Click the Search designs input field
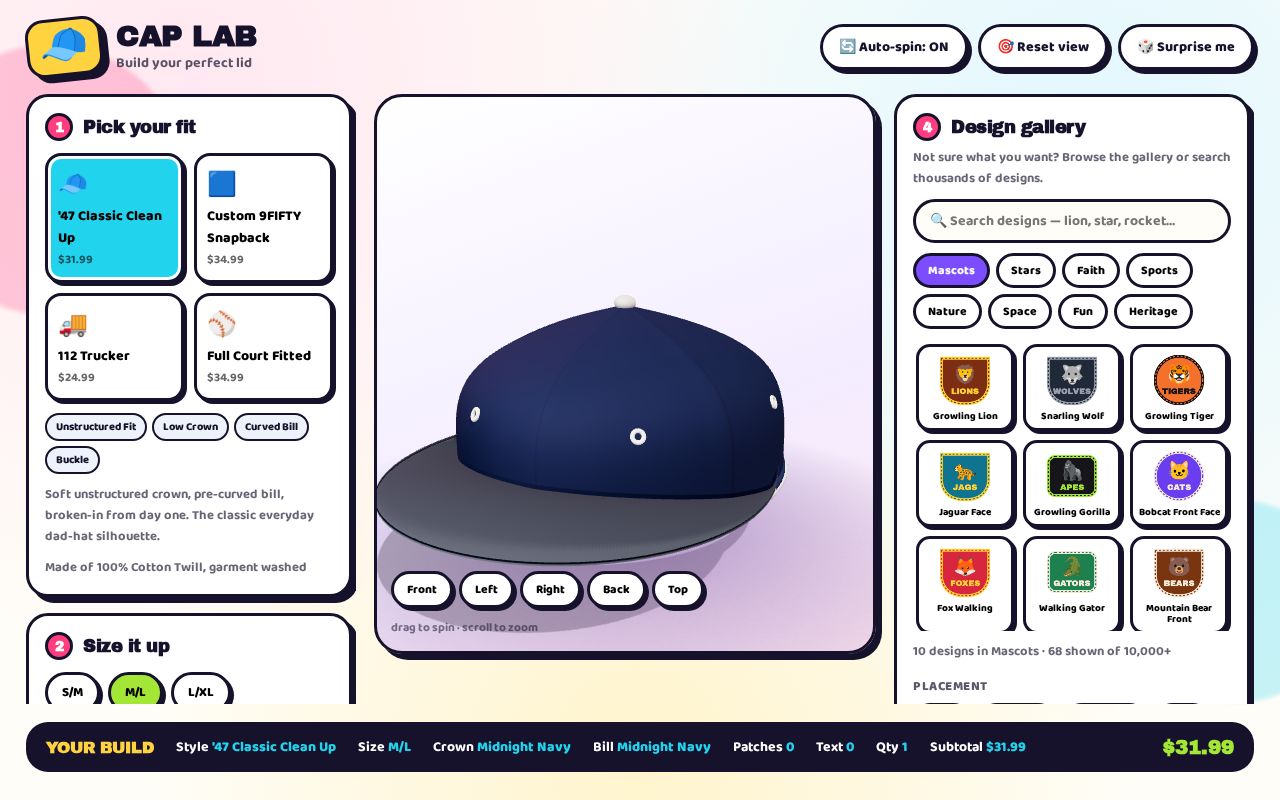The image size is (1280, 800). [1072, 221]
